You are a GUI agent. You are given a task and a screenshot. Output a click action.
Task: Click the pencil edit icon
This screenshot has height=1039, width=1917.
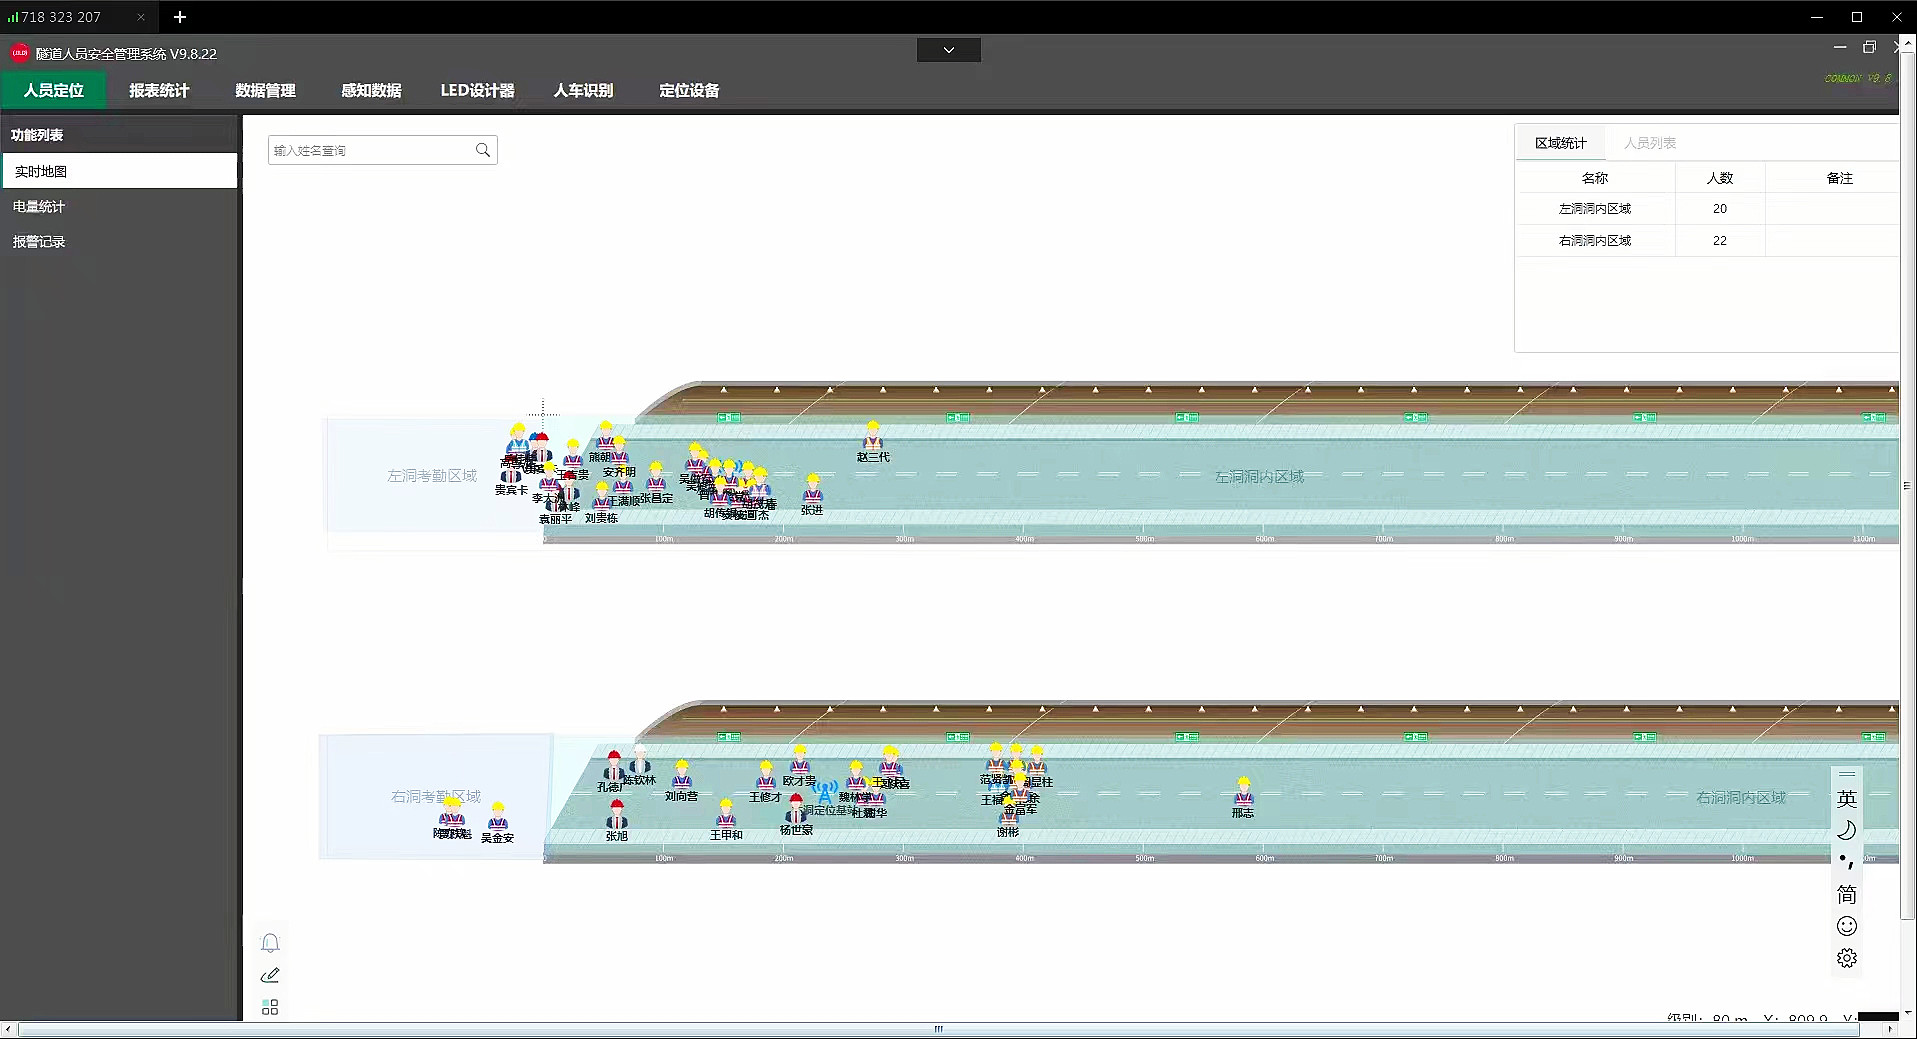pyautogui.click(x=270, y=975)
